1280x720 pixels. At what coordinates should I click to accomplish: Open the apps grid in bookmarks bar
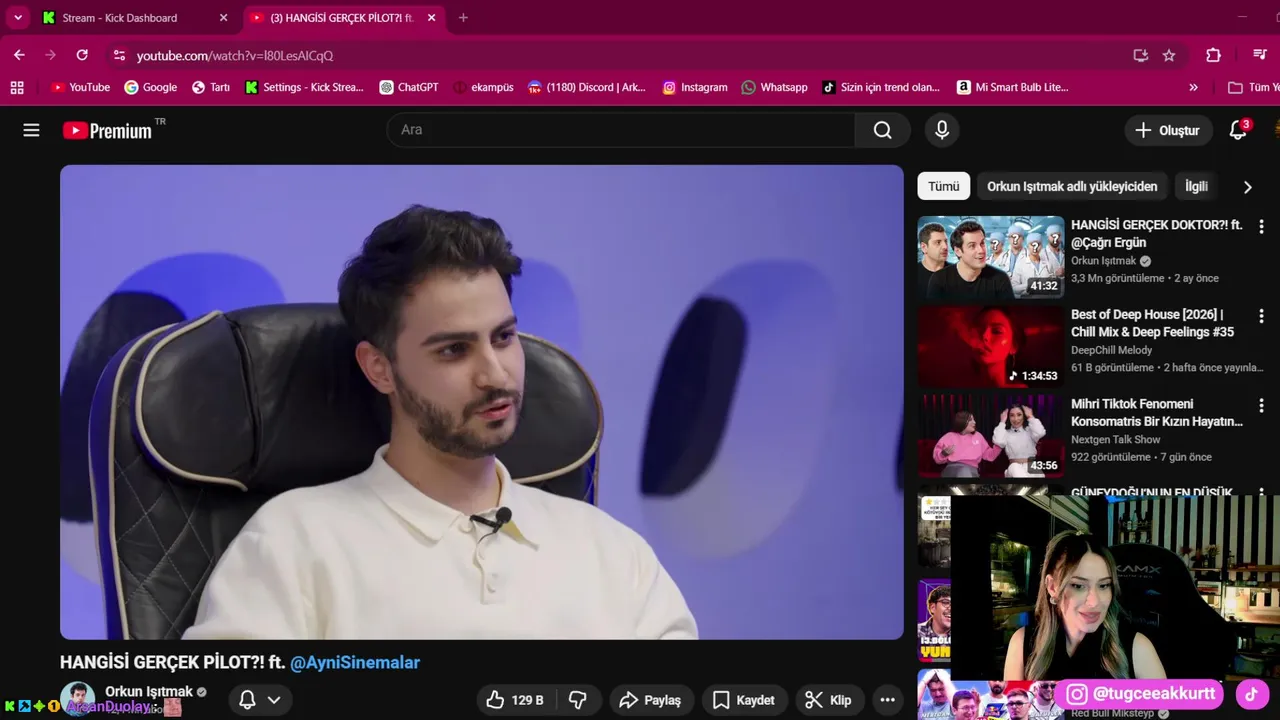click(17, 87)
